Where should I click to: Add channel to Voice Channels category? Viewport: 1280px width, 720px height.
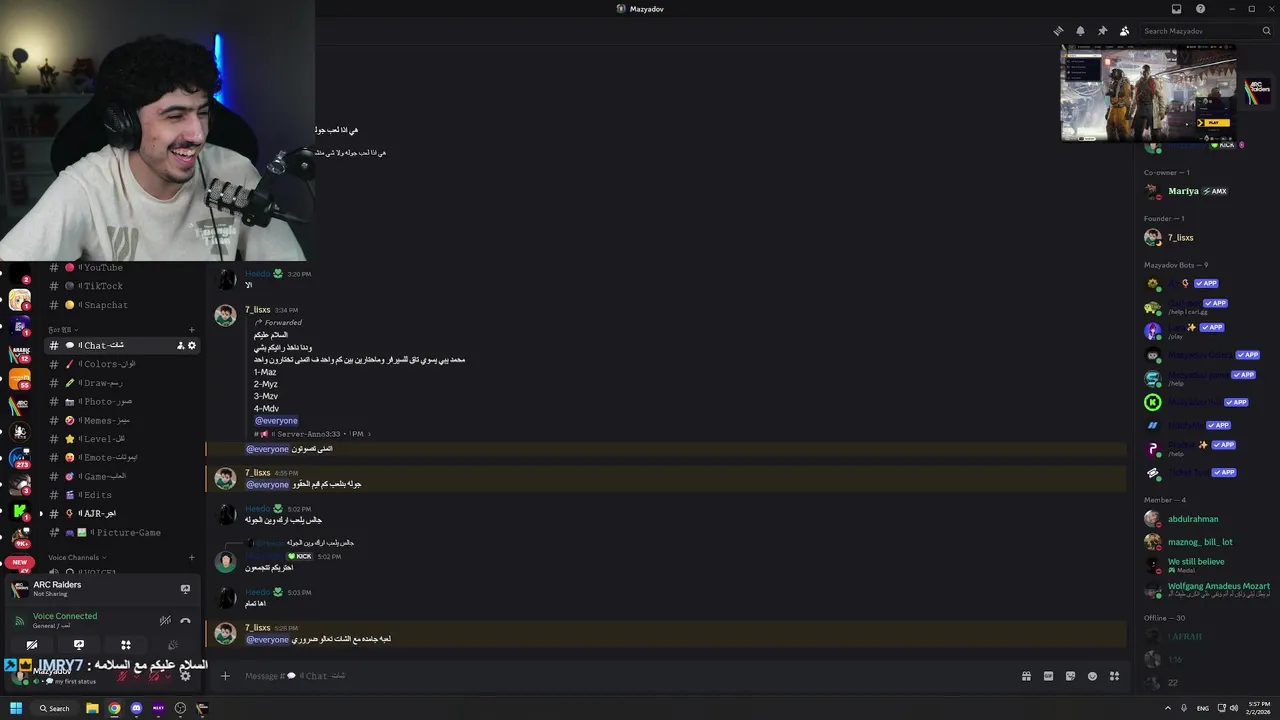click(192, 557)
